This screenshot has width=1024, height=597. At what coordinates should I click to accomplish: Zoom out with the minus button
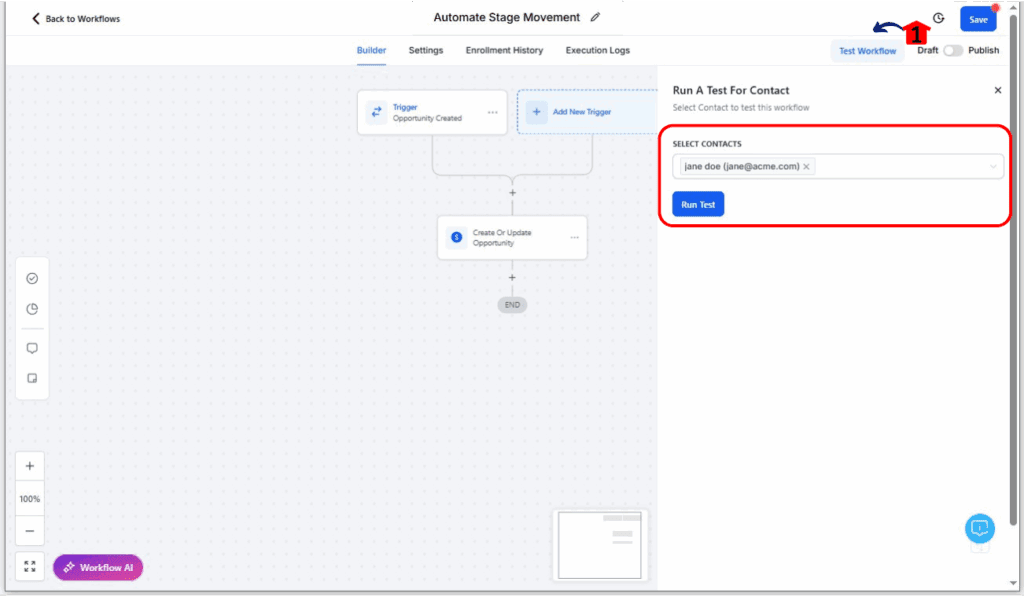(x=30, y=531)
